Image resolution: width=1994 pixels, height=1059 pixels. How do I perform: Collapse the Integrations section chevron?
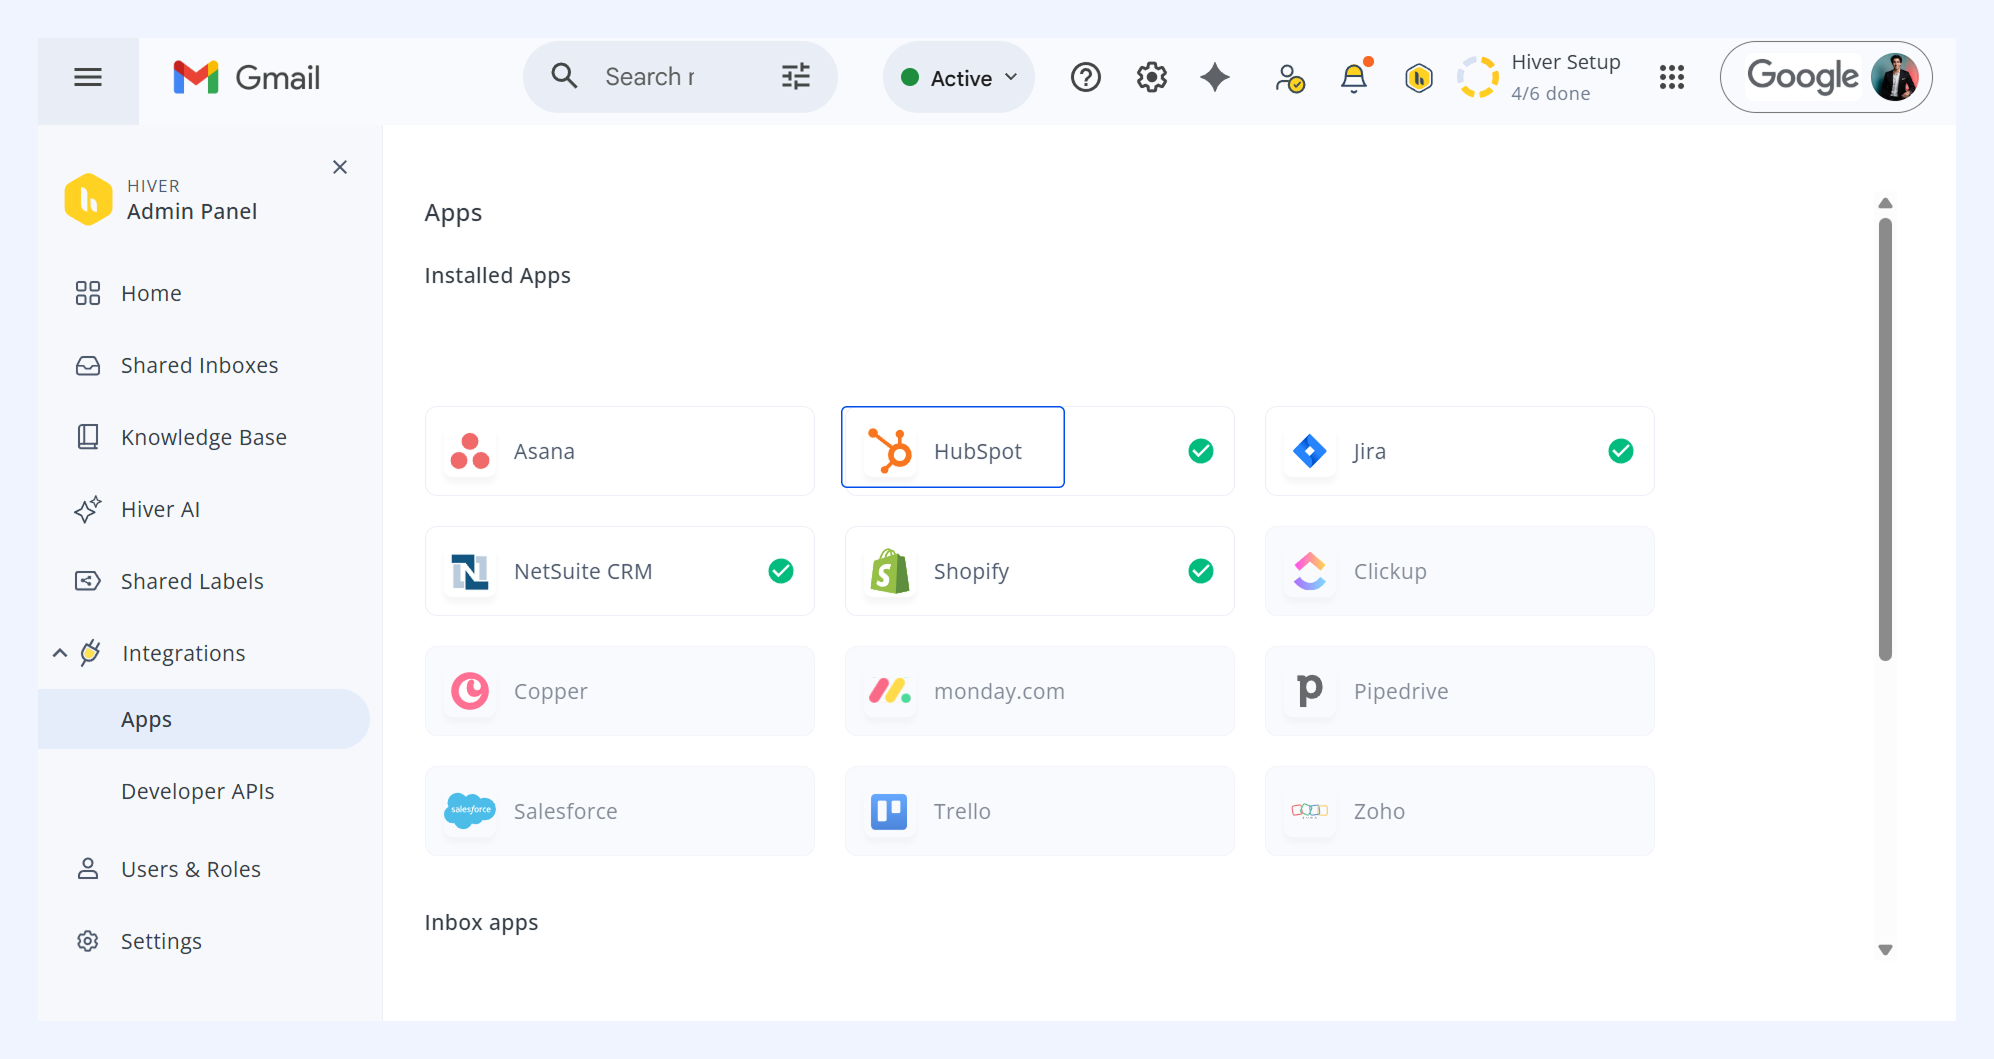click(60, 653)
